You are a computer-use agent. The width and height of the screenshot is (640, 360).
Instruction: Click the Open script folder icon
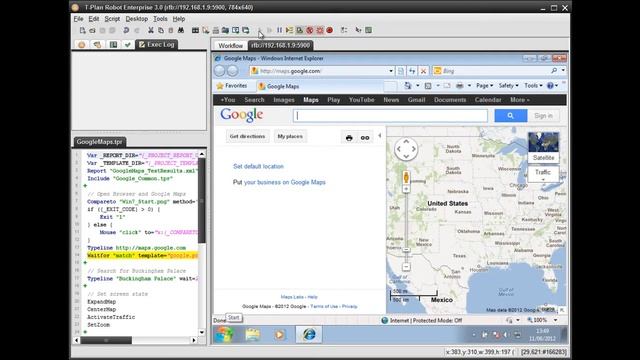[92, 30]
